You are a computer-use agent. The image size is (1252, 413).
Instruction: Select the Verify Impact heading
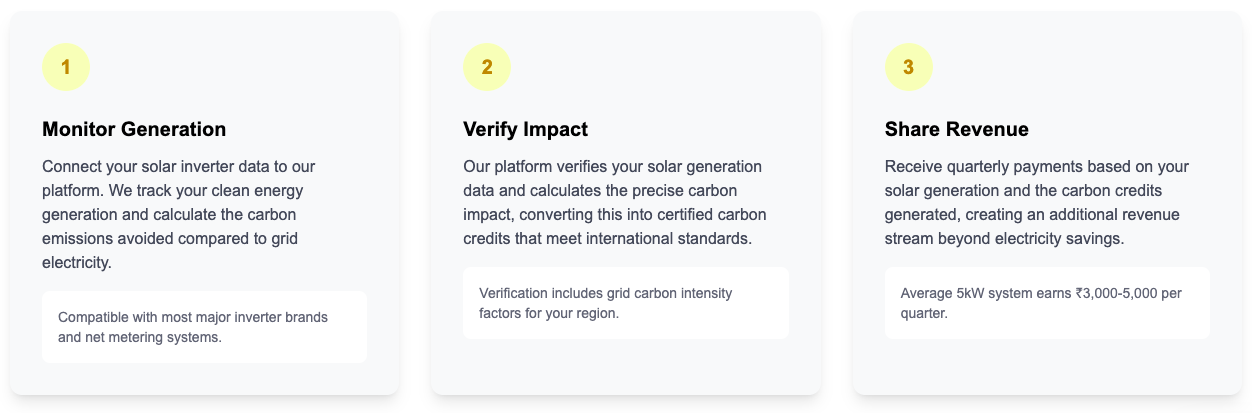pyautogui.click(x=525, y=129)
